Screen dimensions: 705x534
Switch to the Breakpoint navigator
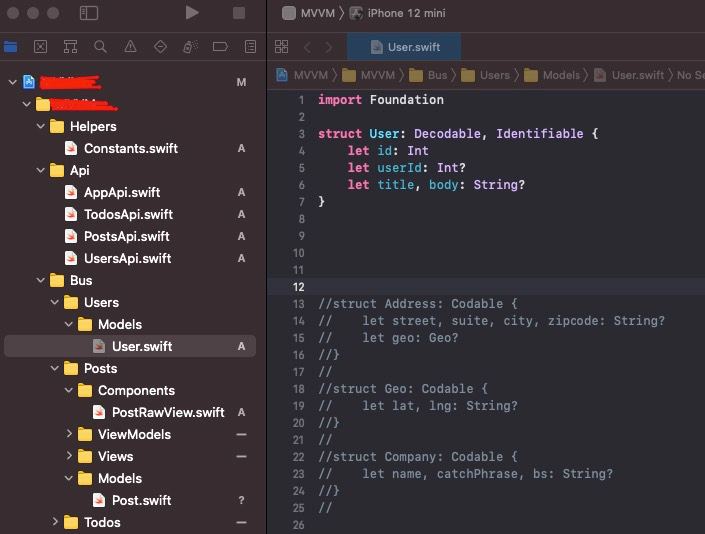click(221, 46)
